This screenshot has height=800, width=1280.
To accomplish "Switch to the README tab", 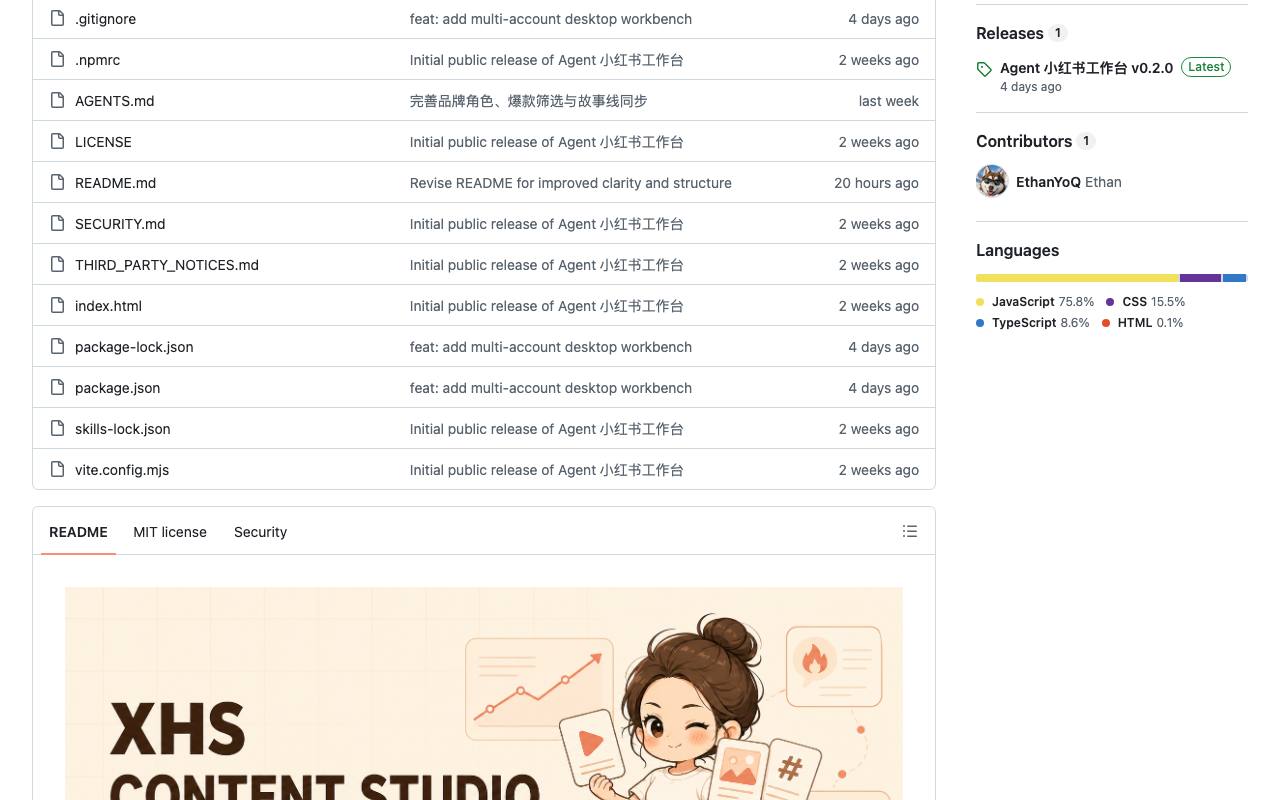I will (78, 532).
